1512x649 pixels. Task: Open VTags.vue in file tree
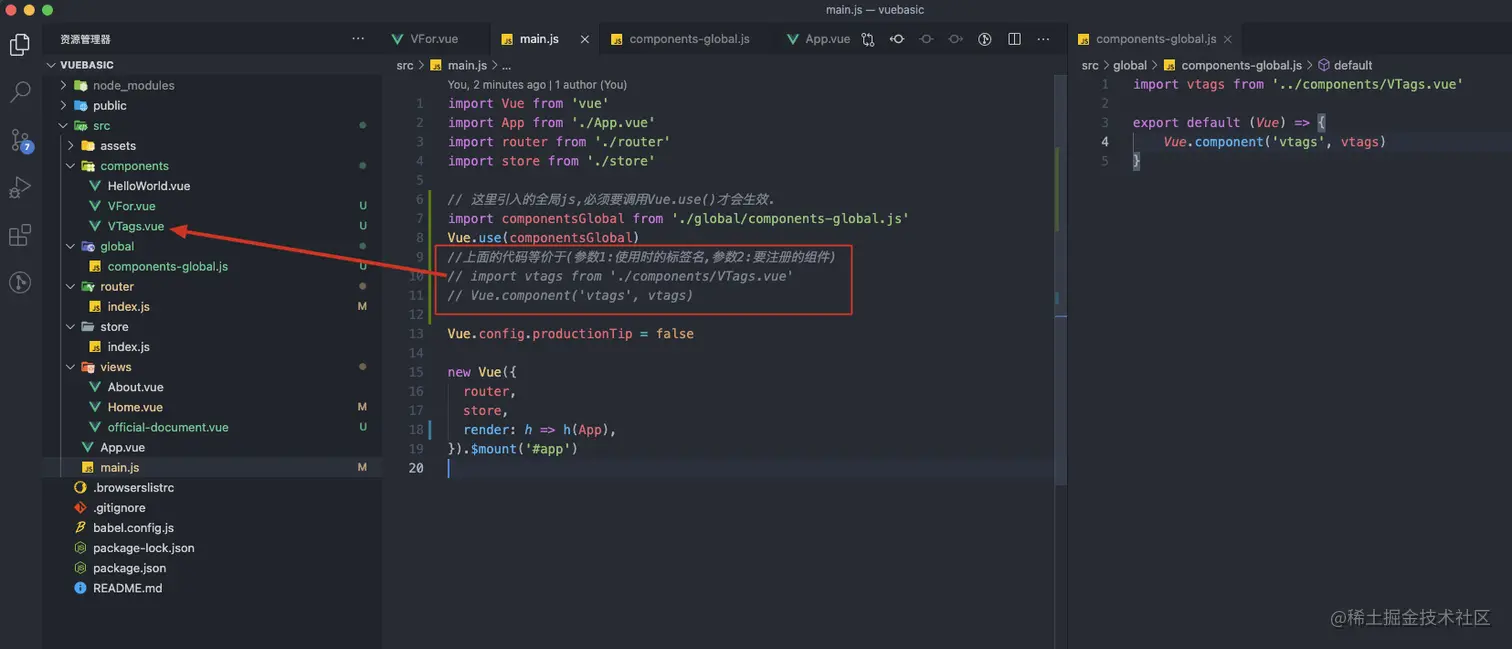pyautogui.click(x=136, y=226)
